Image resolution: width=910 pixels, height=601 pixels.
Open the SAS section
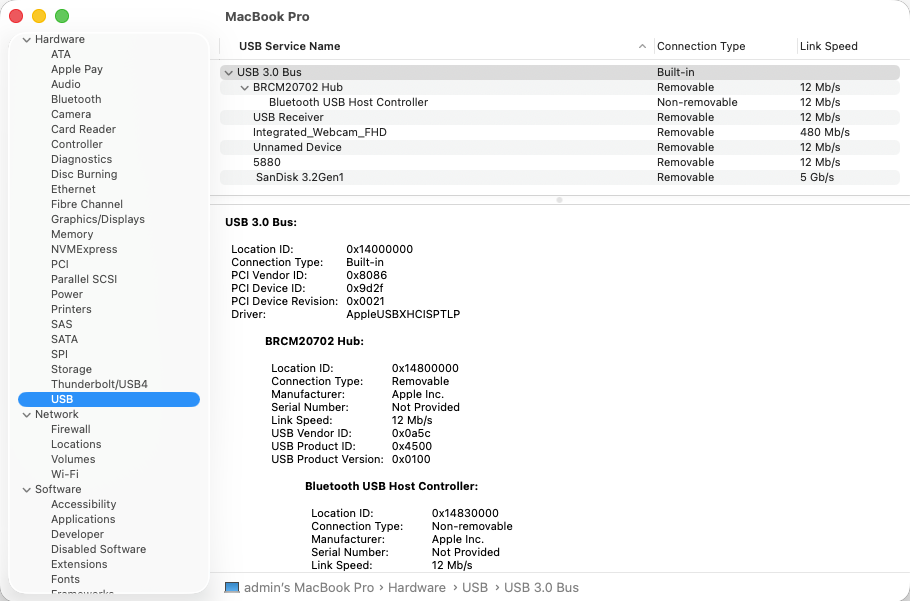[62, 325]
